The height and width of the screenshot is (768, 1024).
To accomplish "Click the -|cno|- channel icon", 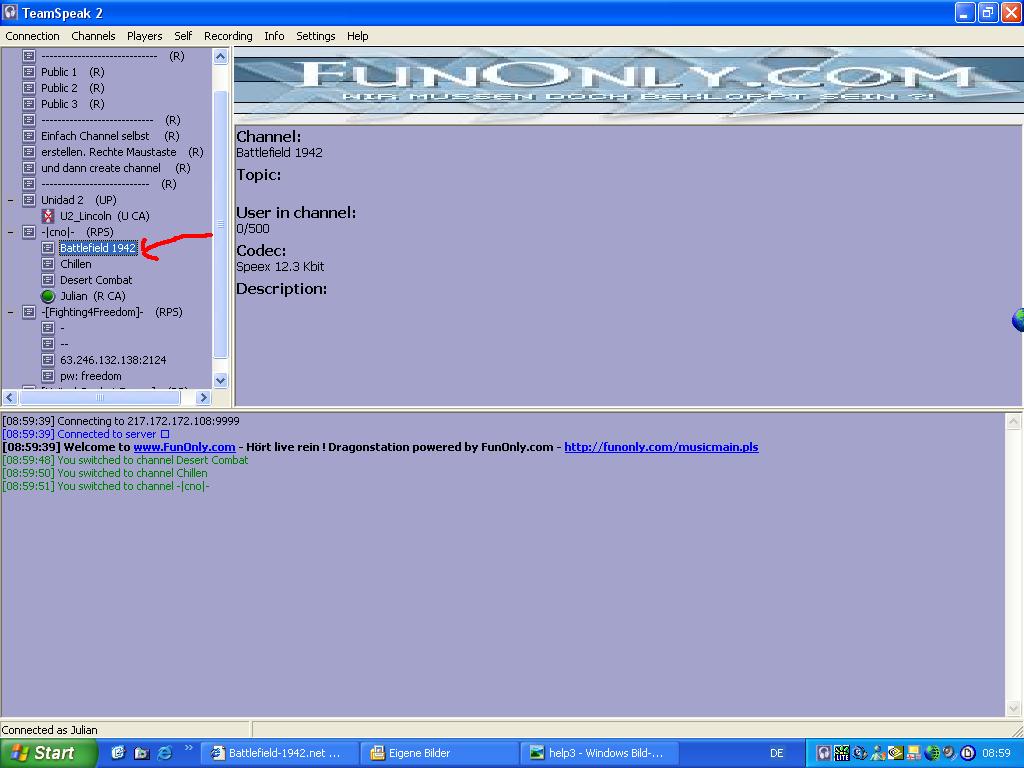I will click(29, 232).
